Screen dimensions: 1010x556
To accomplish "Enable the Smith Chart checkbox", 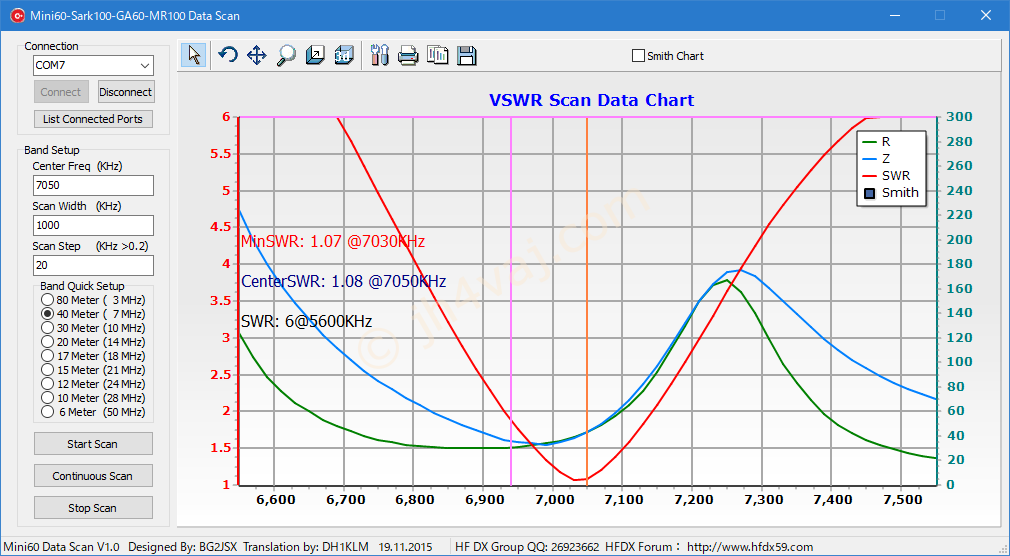I will [638, 56].
